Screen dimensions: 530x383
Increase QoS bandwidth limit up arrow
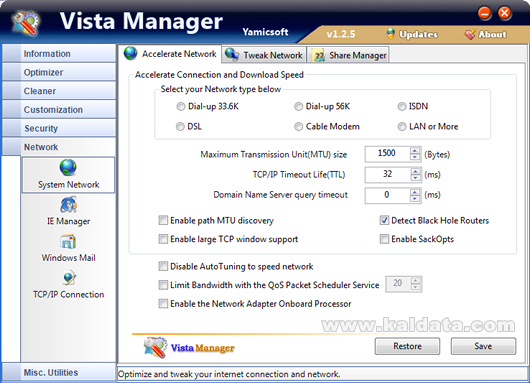point(416,280)
